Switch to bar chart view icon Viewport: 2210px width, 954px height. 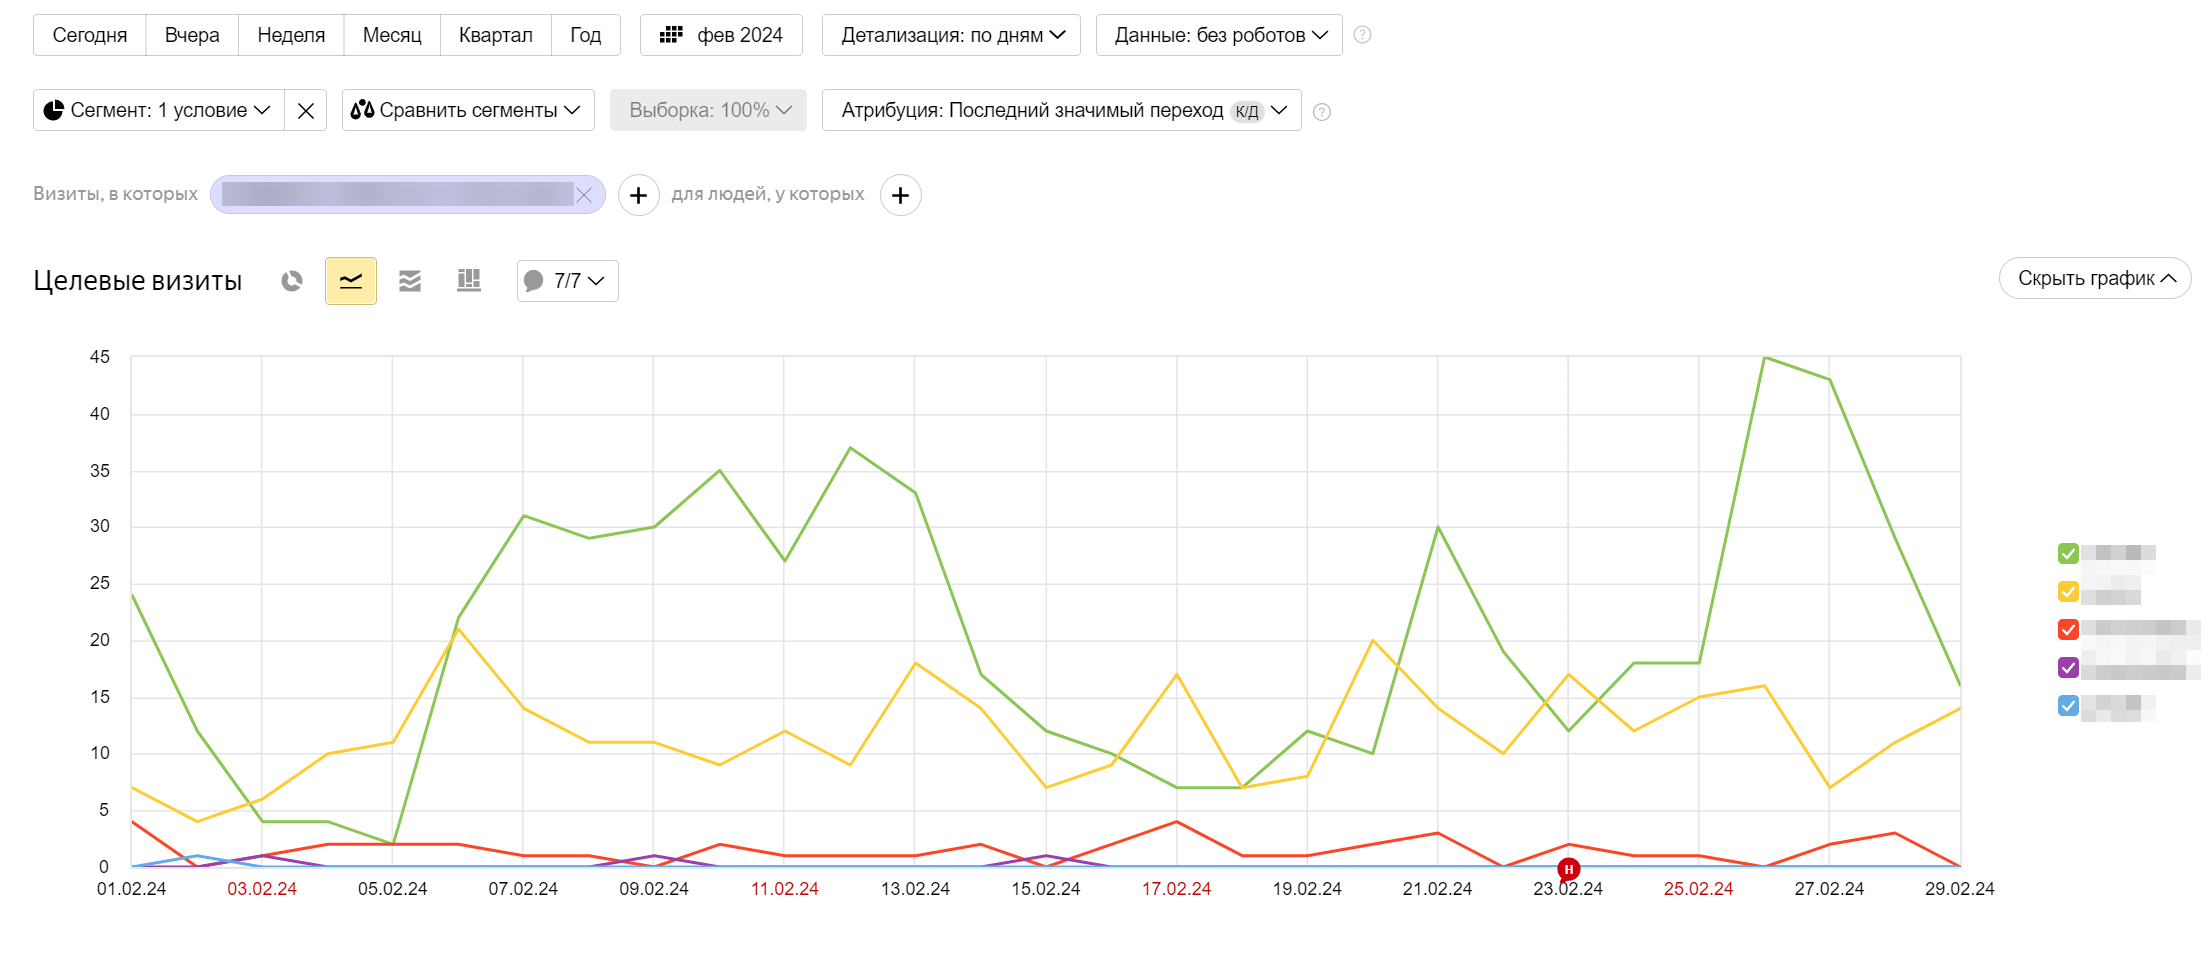tap(469, 281)
